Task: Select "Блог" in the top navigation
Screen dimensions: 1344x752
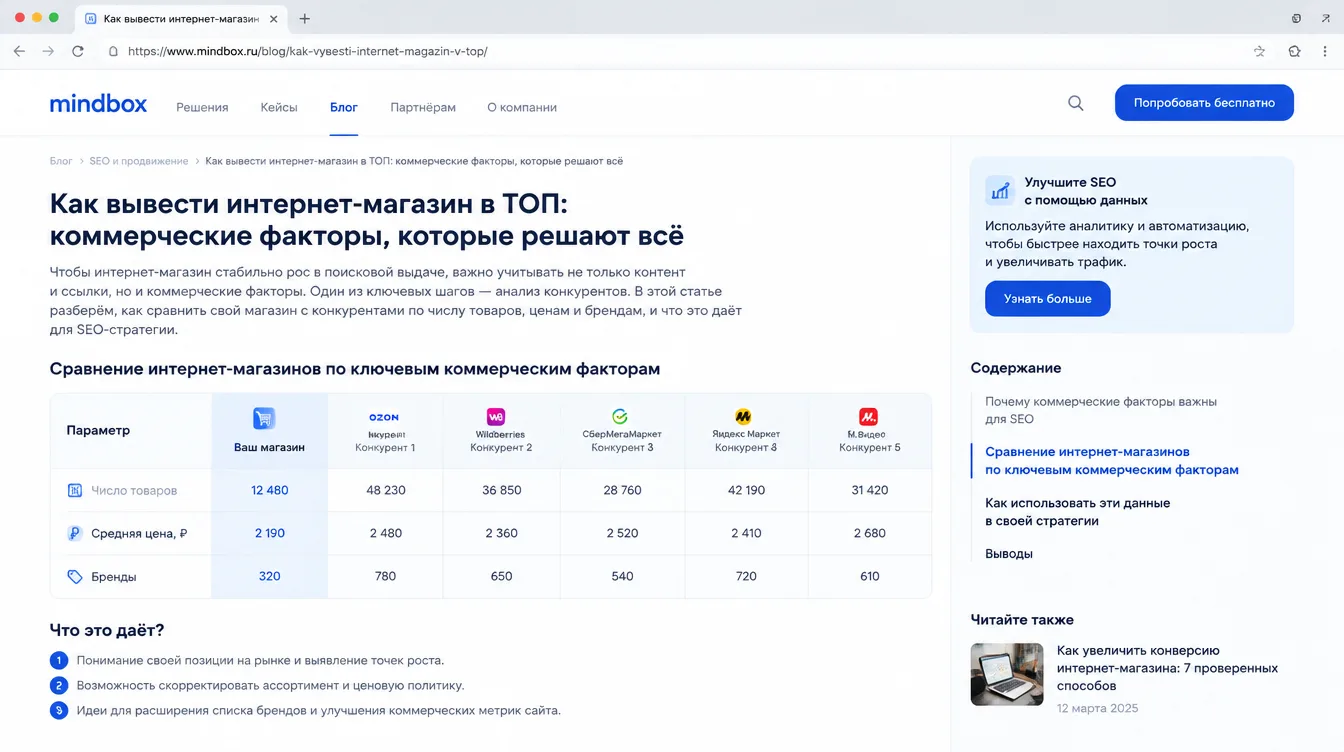Action: coord(344,107)
